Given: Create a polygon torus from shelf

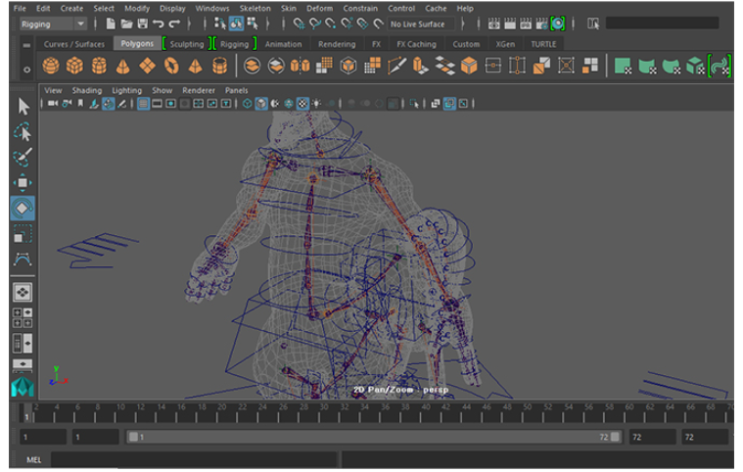Looking at the screenshot, I should click(171, 65).
